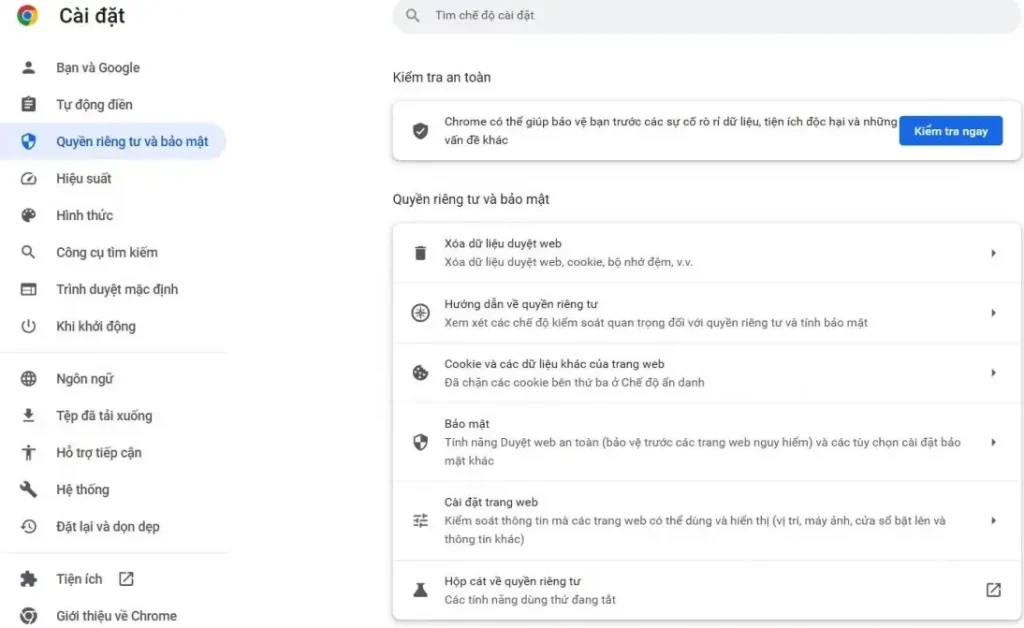Expand the Cookie và các dữ liệu khác arrow
Viewport: 1024px width, 628px height.
993,373
